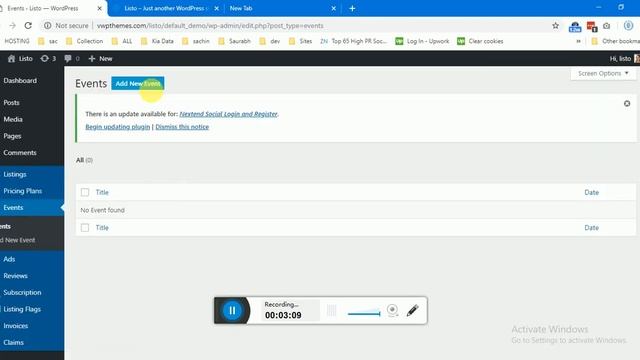Check select-all box in table header
640x360 pixels.
click(85, 192)
